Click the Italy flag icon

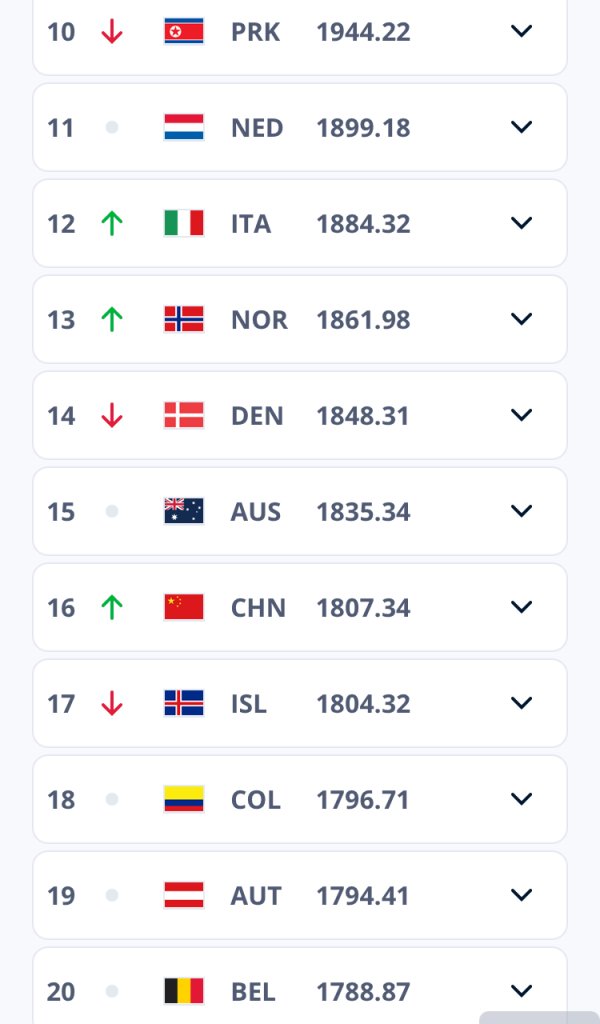click(183, 223)
